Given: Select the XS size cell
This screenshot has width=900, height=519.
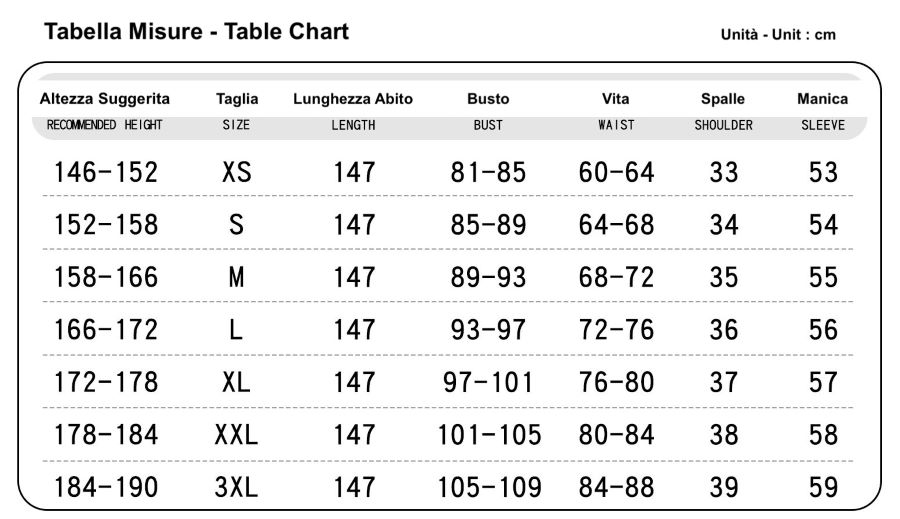Looking at the screenshot, I should pyautogui.click(x=237, y=172).
